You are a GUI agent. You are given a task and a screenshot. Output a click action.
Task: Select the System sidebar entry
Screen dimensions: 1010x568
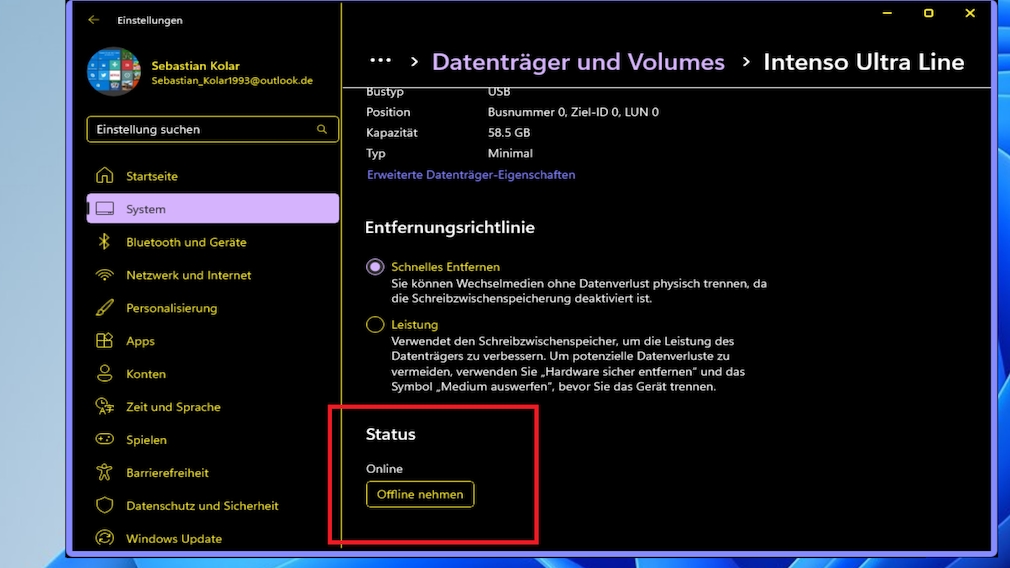pos(213,209)
